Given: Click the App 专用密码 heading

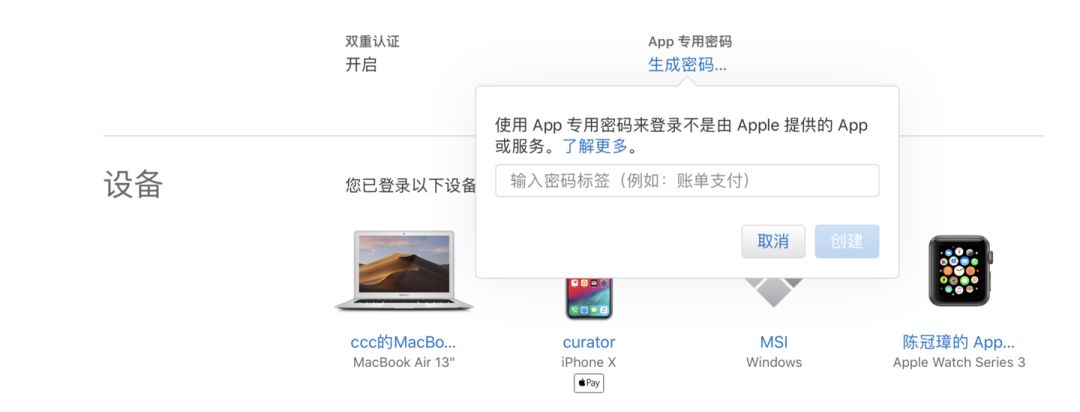Looking at the screenshot, I should [x=690, y=42].
